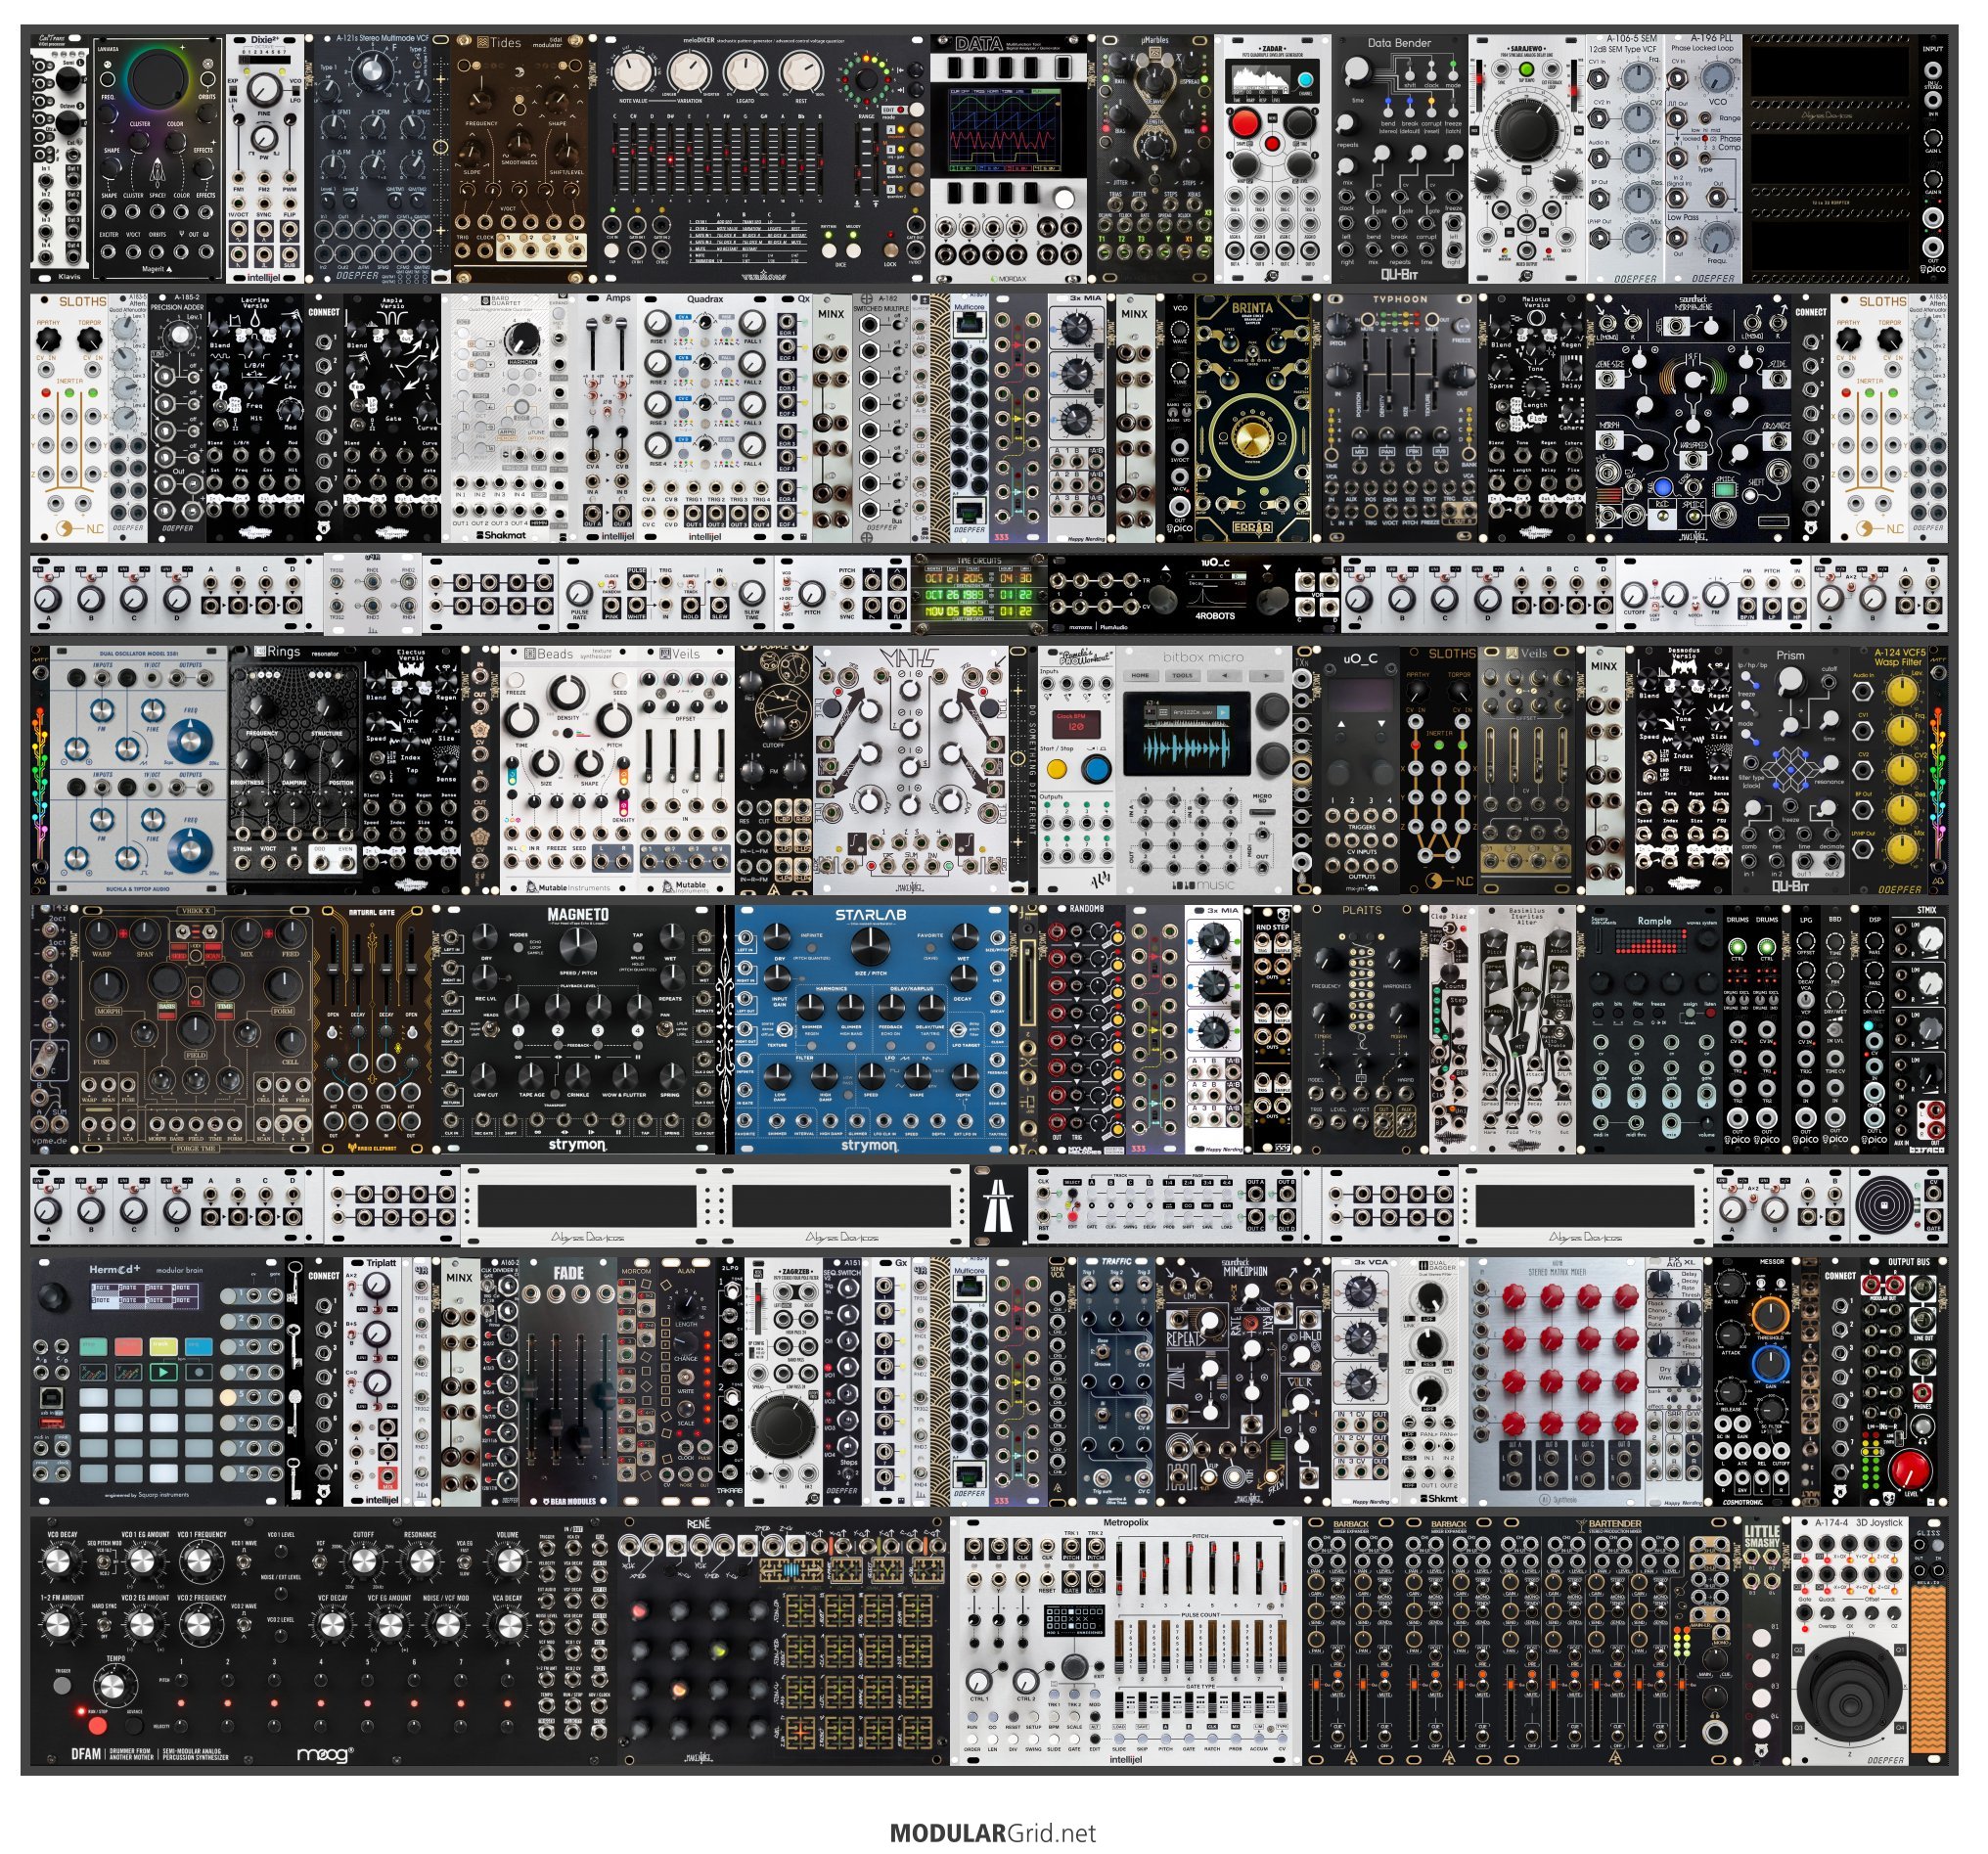Hit the green play button on Hermod+

pos(162,1371)
